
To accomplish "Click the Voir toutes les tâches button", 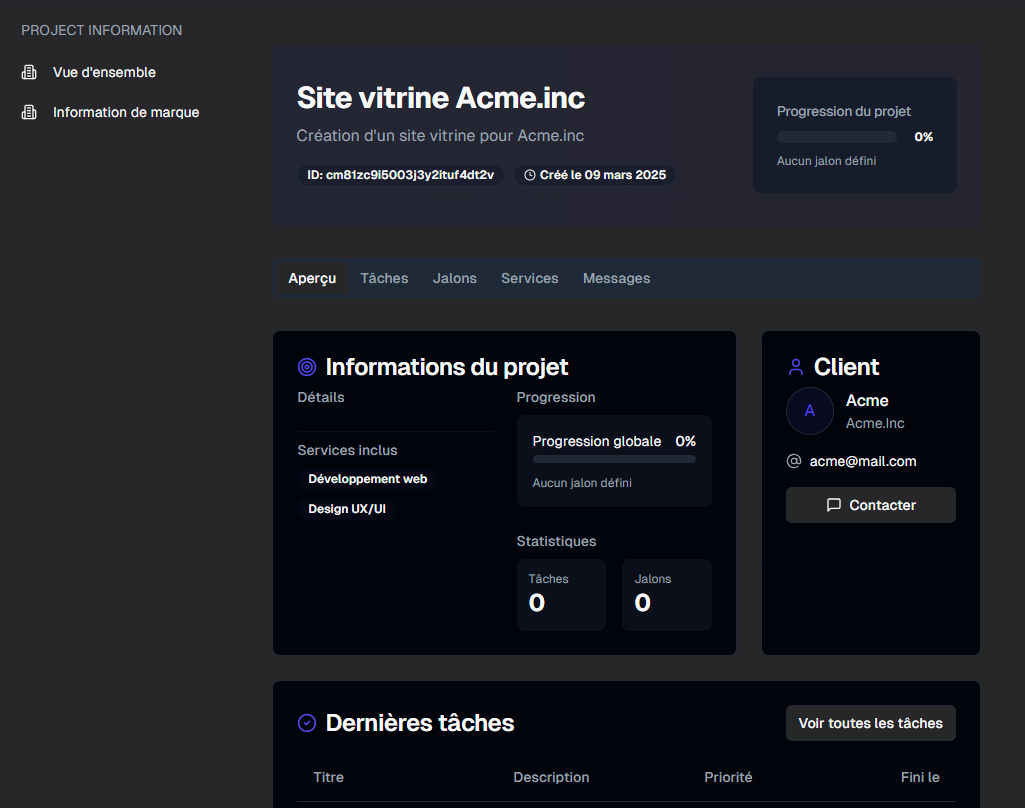I will tap(870, 723).
